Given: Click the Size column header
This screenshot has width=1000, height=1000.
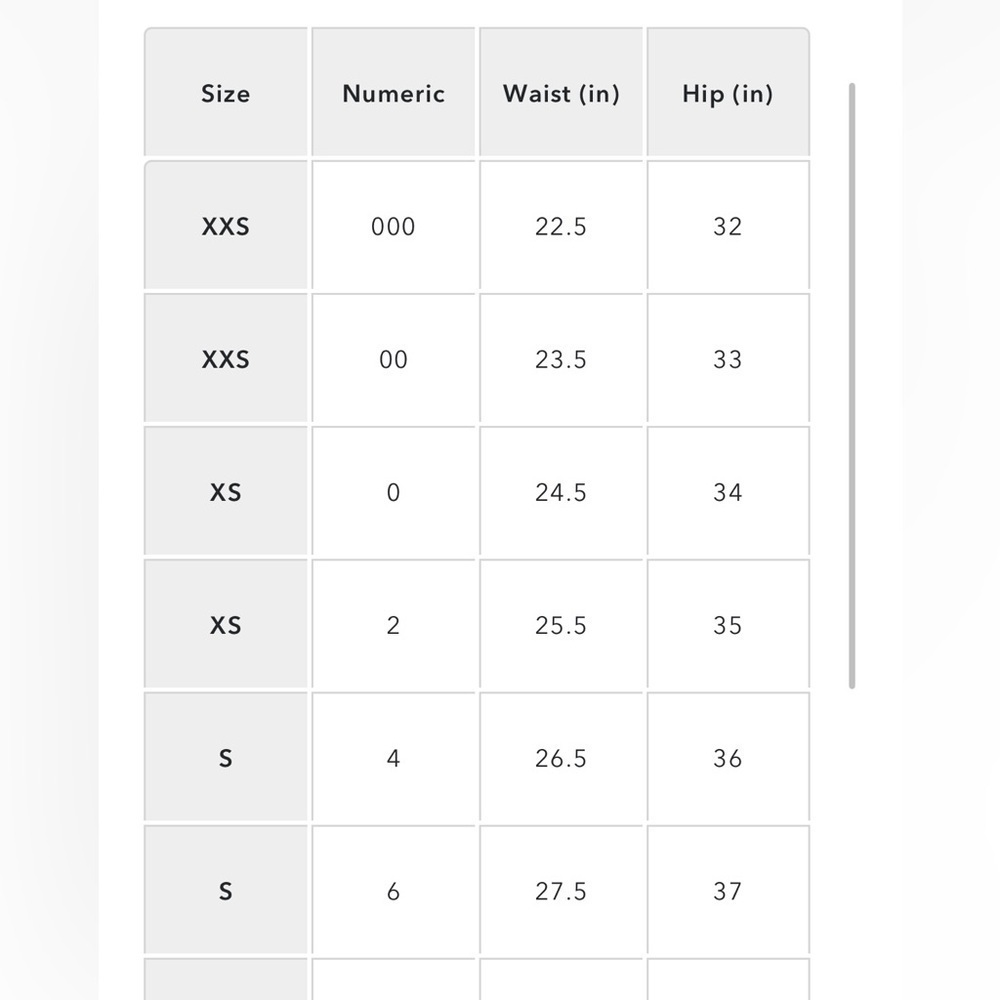Looking at the screenshot, I should click(226, 92).
